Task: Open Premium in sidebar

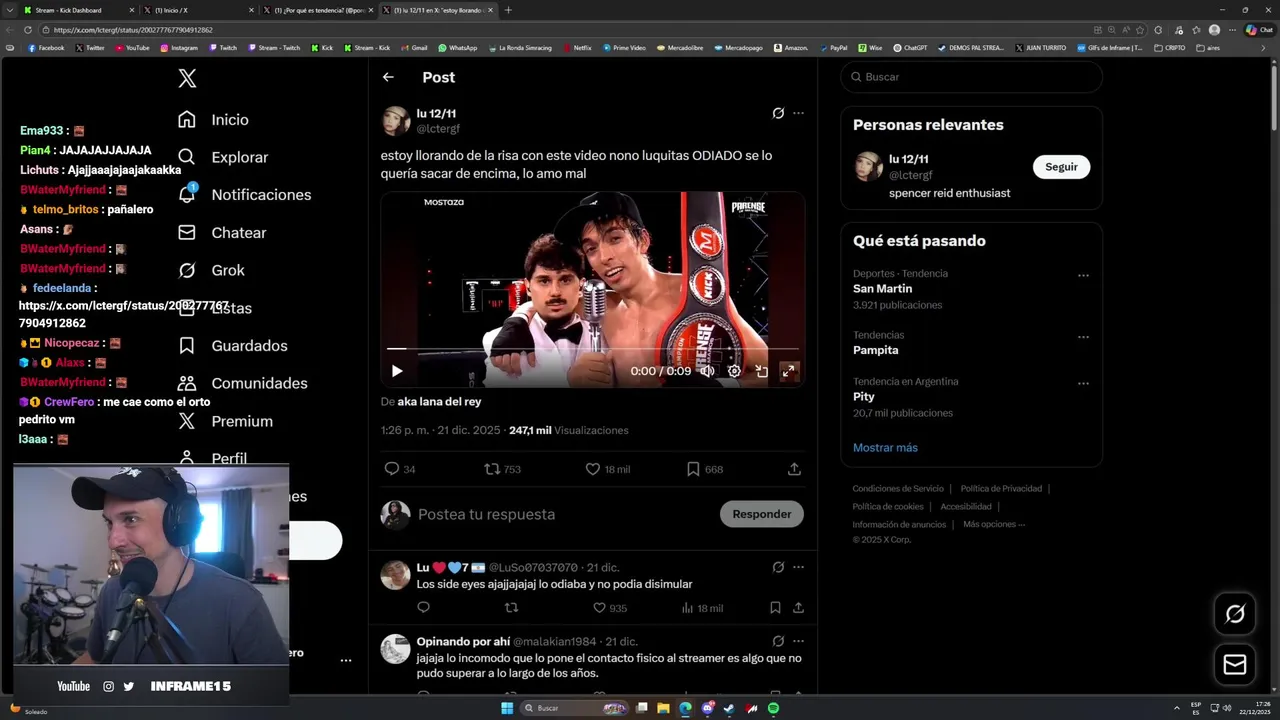Action: [225, 421]
